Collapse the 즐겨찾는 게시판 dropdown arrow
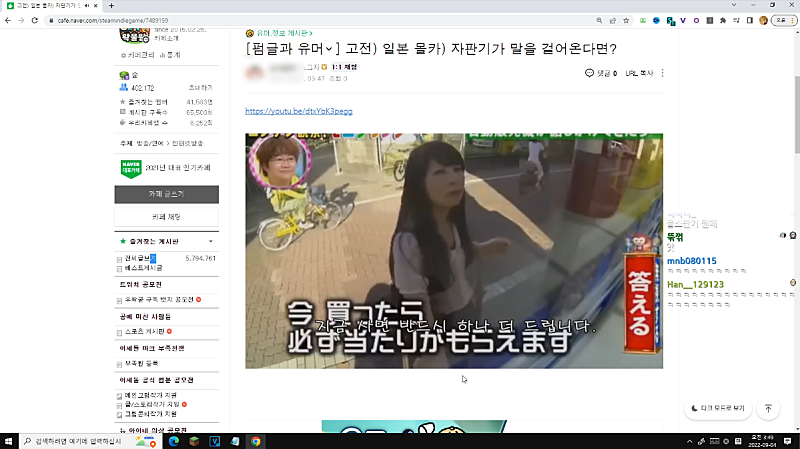The image size is (800, 449). coord(211,241)
